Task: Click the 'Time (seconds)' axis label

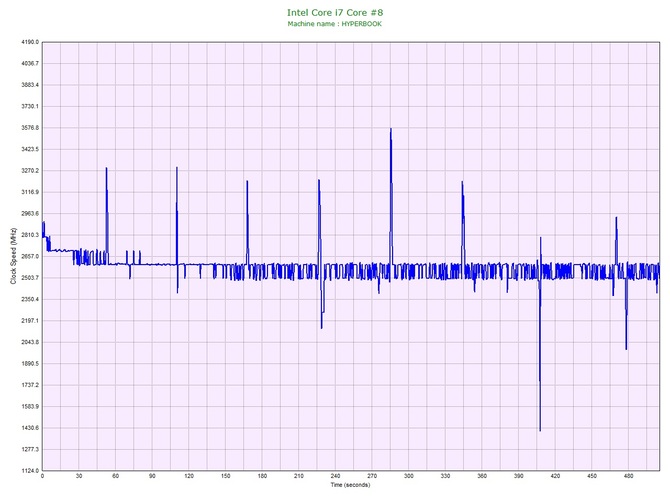Action: pos(350,485)
